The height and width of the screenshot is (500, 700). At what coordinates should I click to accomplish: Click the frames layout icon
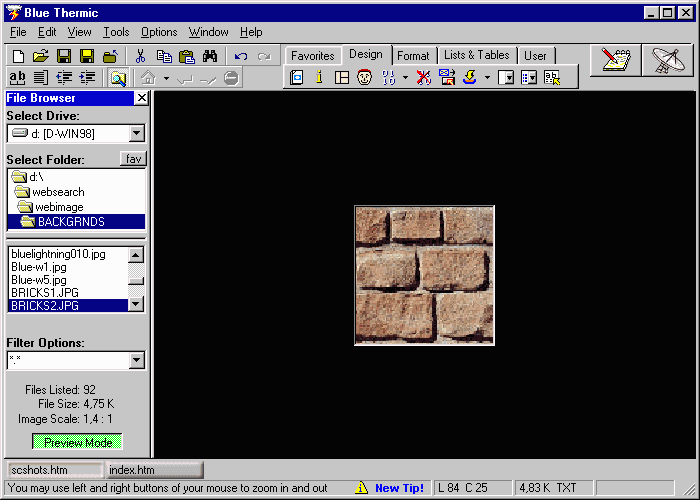pos(342,77)
